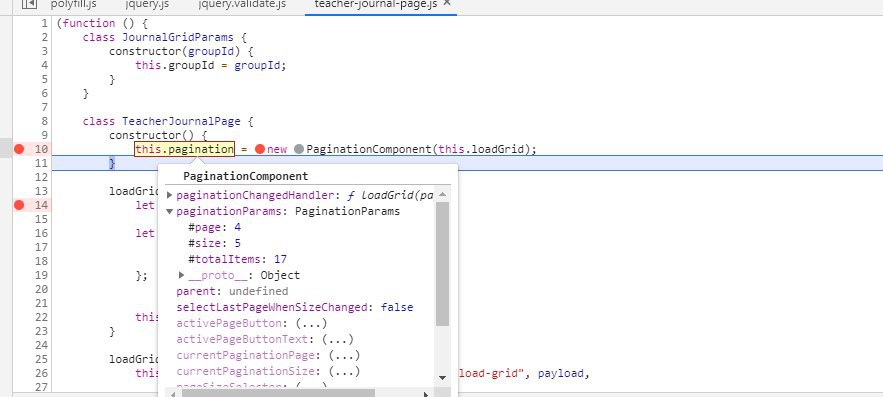Click line number 22 in gutter
This screenshot has width=883, height=397.
click(41, 317)
